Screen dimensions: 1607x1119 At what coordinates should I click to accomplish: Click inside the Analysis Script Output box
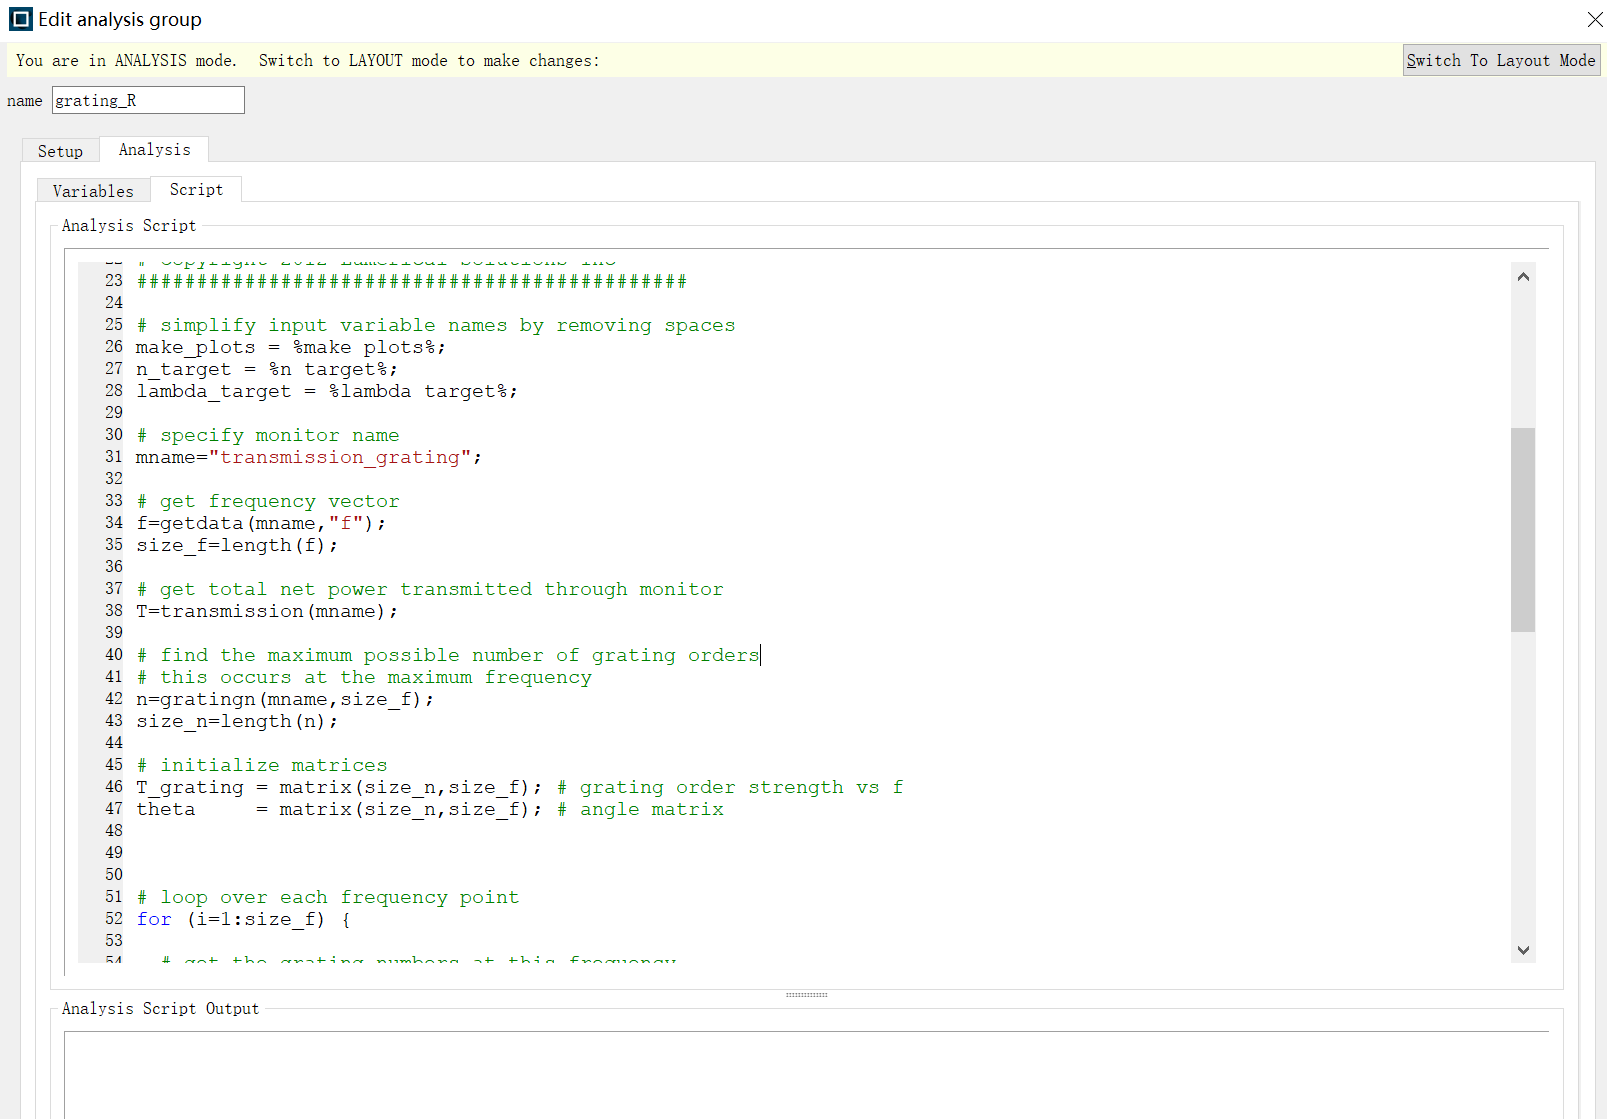(806, 1075)
